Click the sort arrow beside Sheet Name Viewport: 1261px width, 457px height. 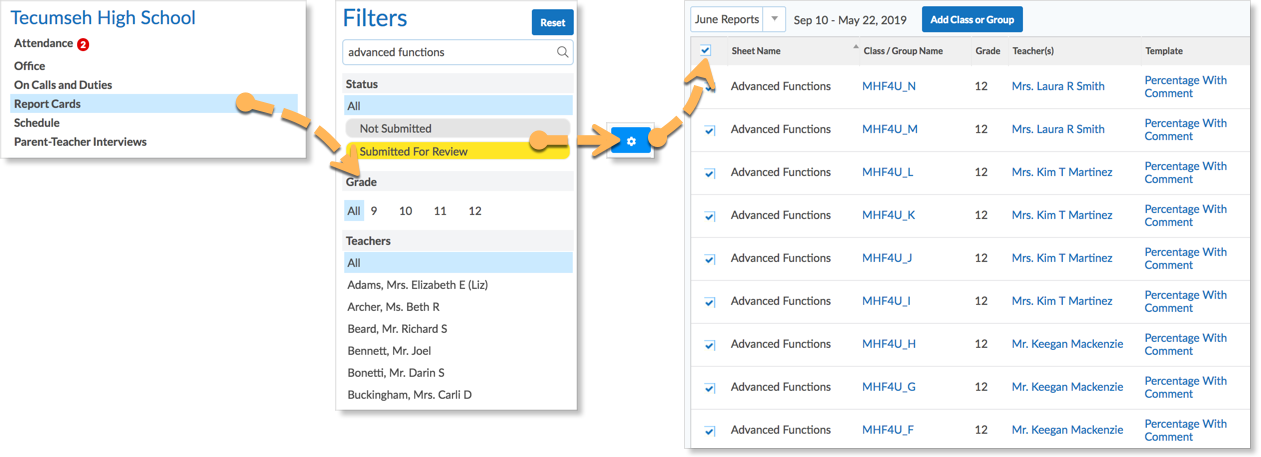coord(855,48)
